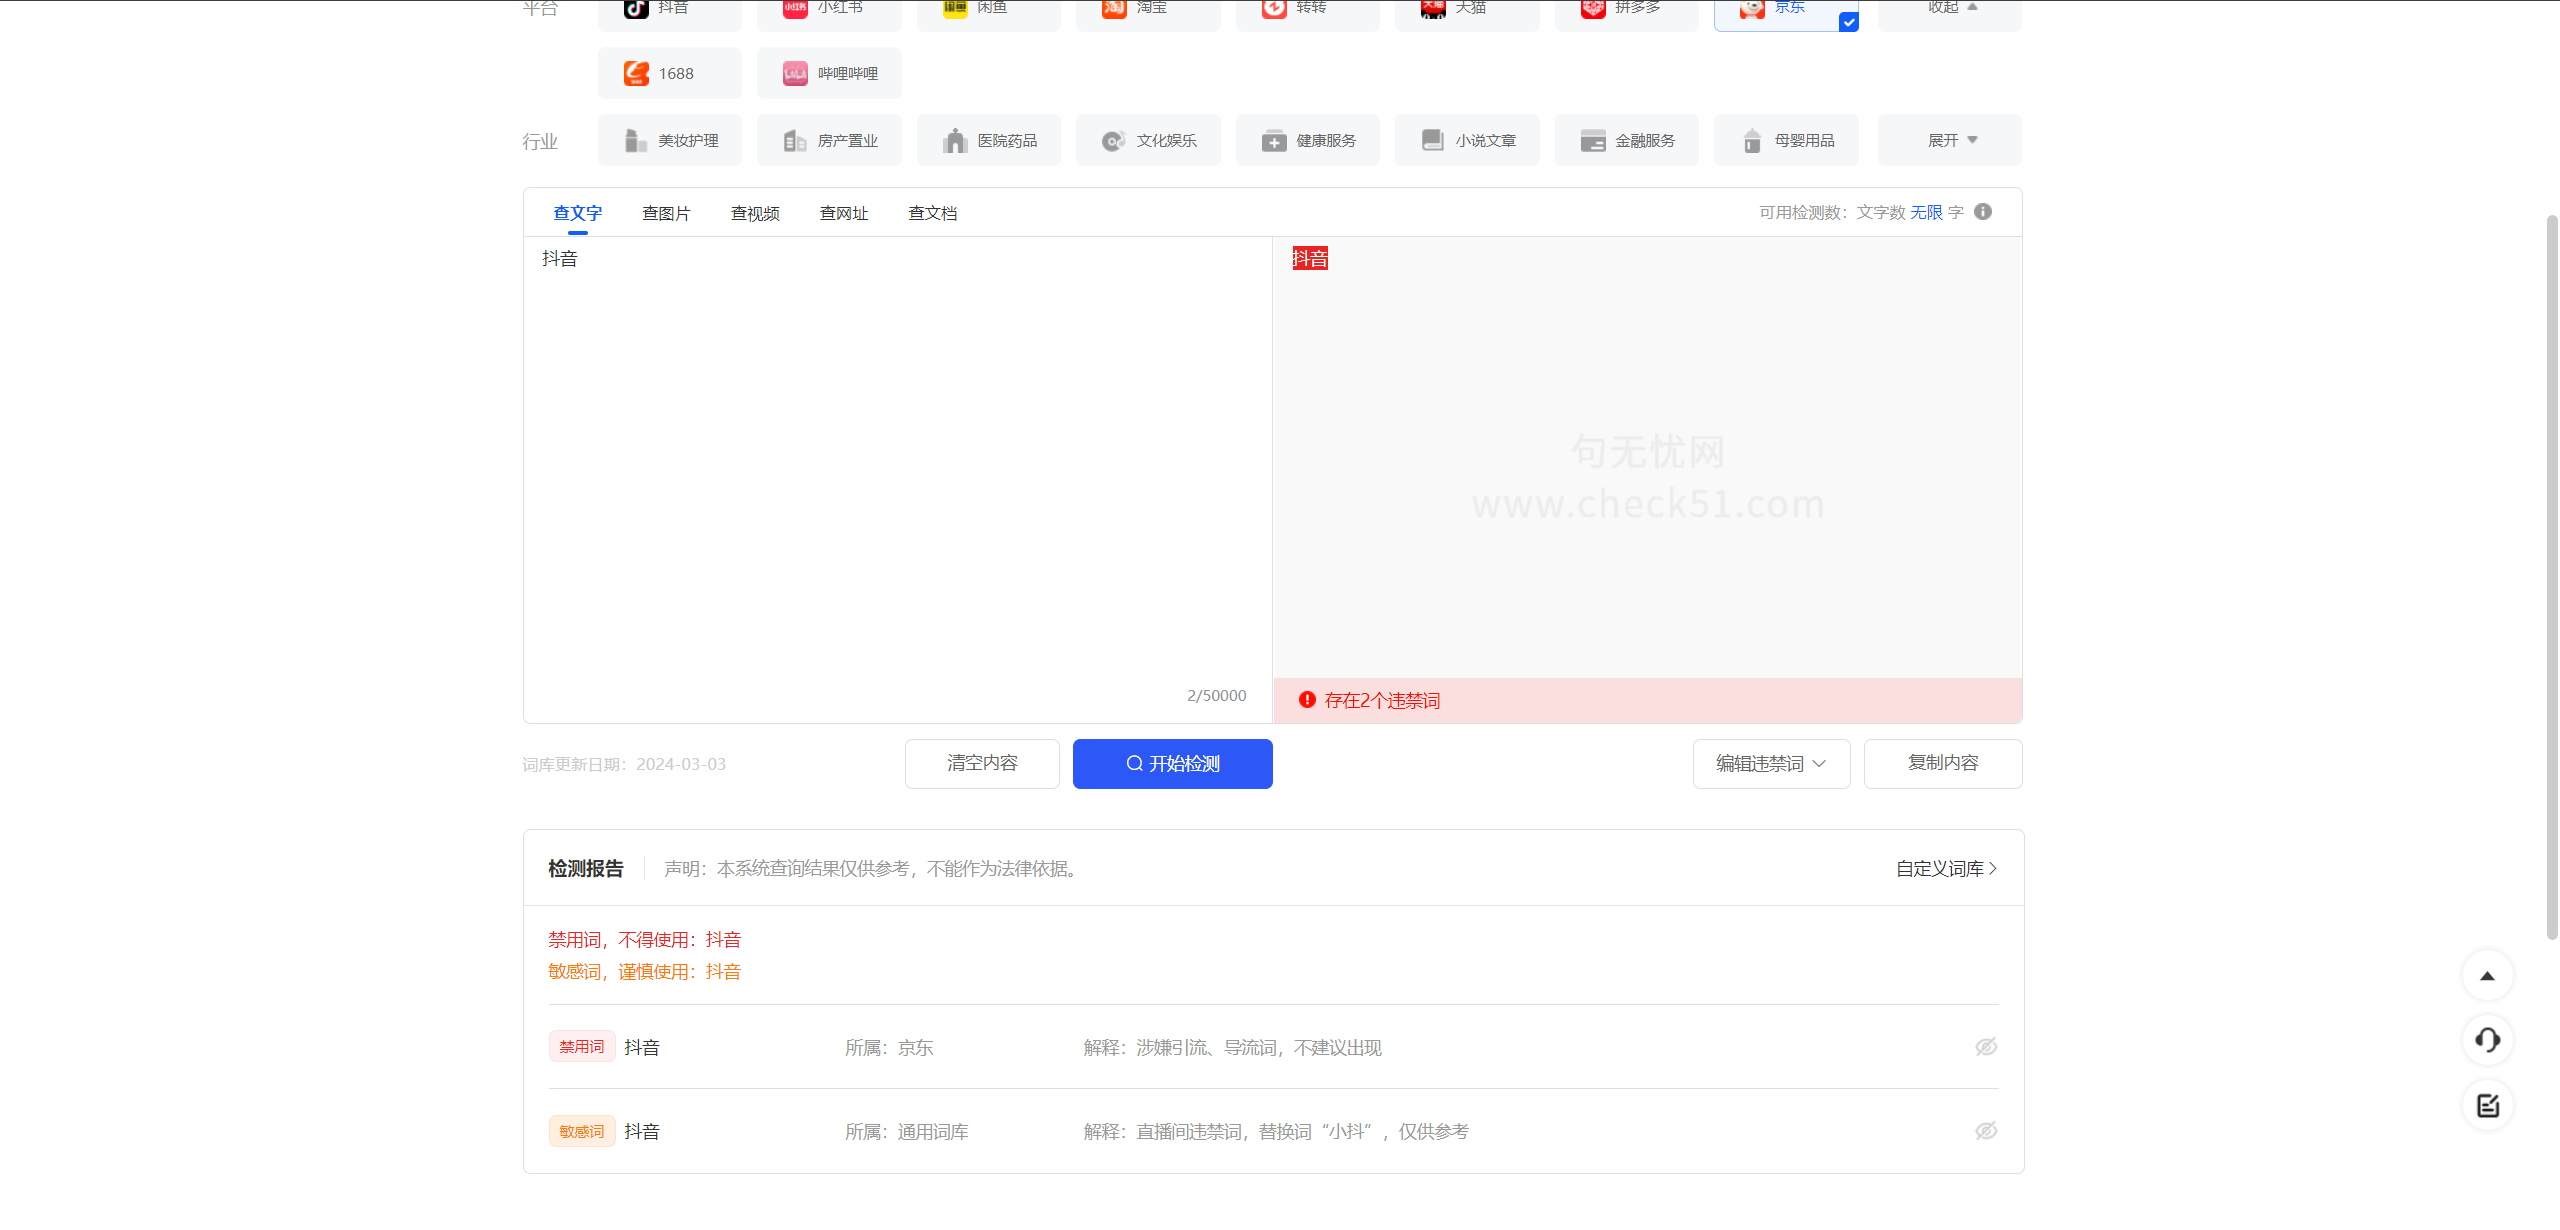This screenshot has width=2560, height=1230.
Task: Choose the 医院药品 industry
Action: (989, 140)
